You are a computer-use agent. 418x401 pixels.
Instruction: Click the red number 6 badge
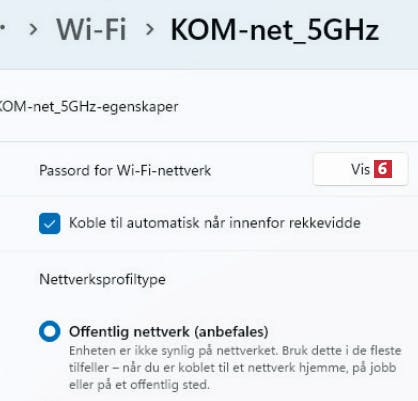tap(383, 169)
